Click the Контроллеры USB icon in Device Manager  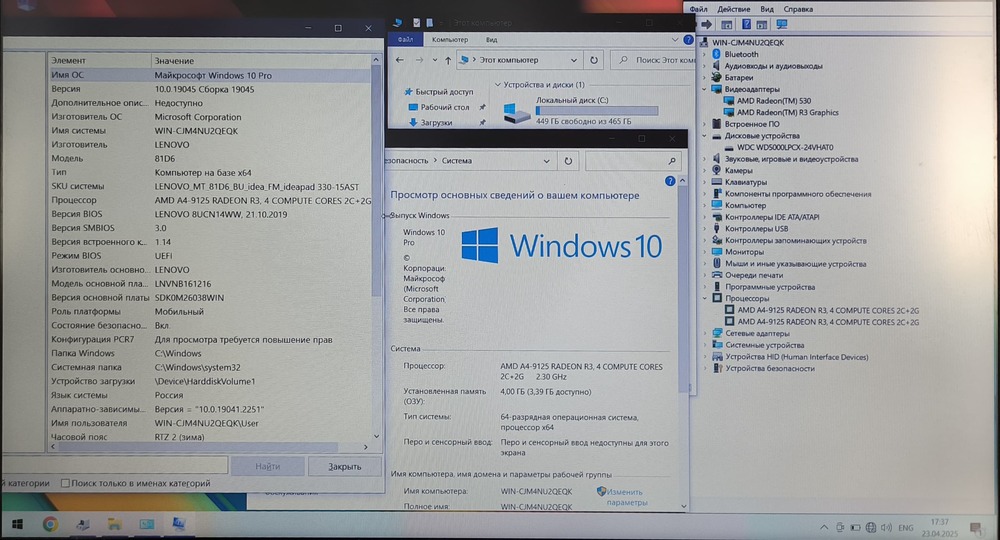[x=717, y=228]
